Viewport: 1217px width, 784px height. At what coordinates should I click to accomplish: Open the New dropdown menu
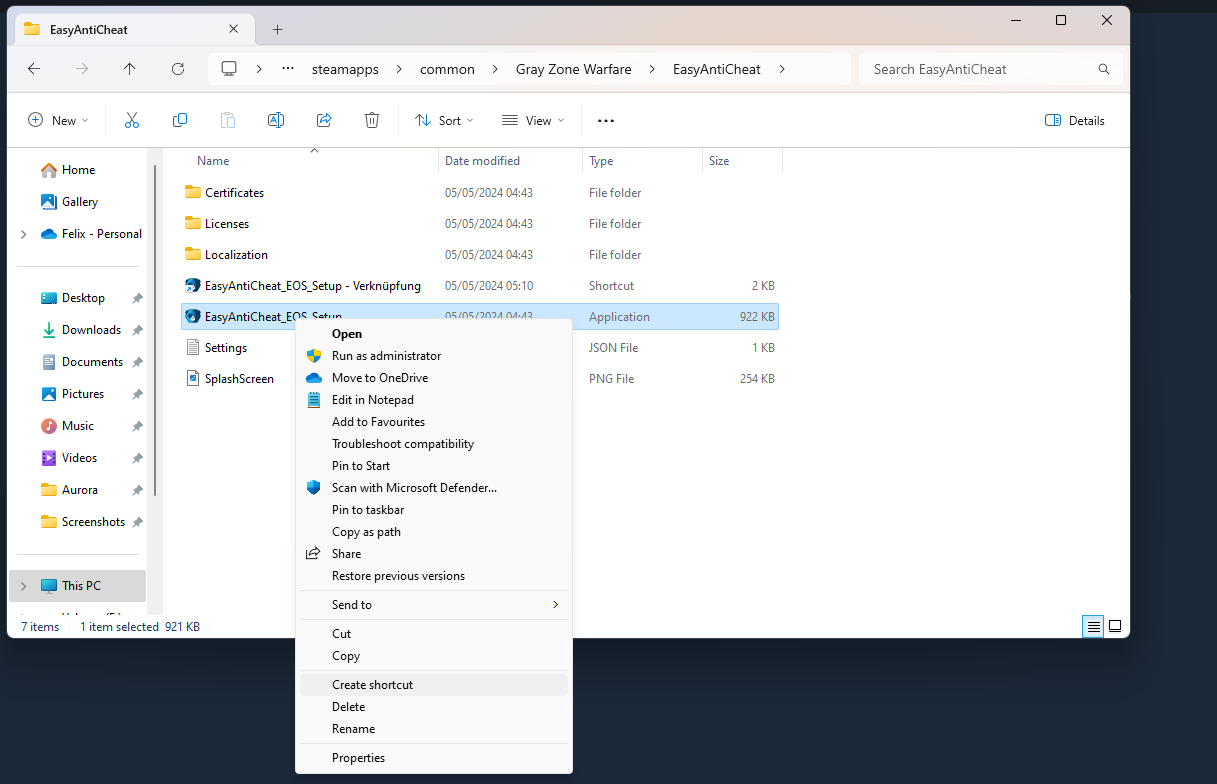[x=58, y=121]
